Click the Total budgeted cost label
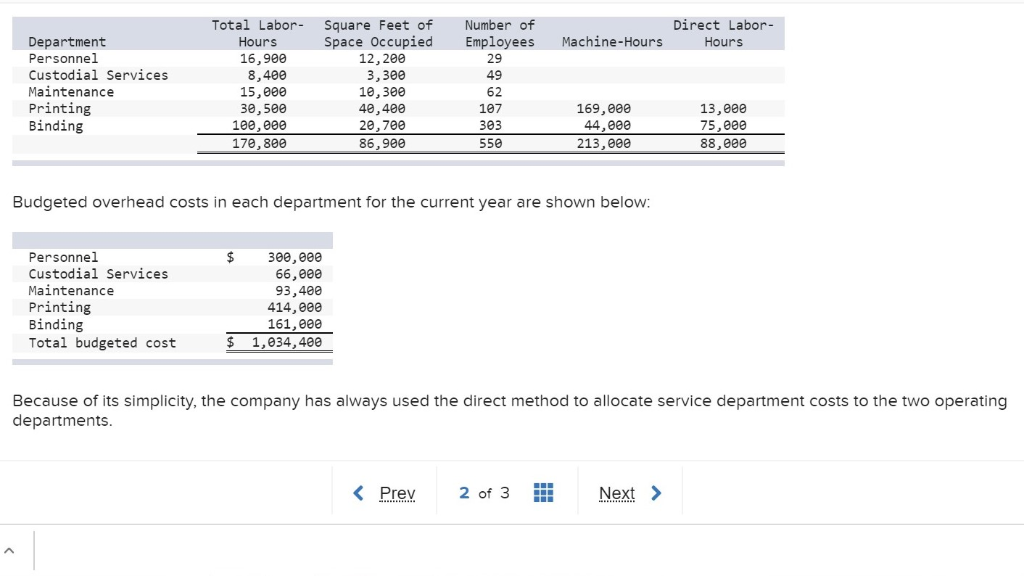Viewport: 1024px width, 576px height. [x=102, y=343]
